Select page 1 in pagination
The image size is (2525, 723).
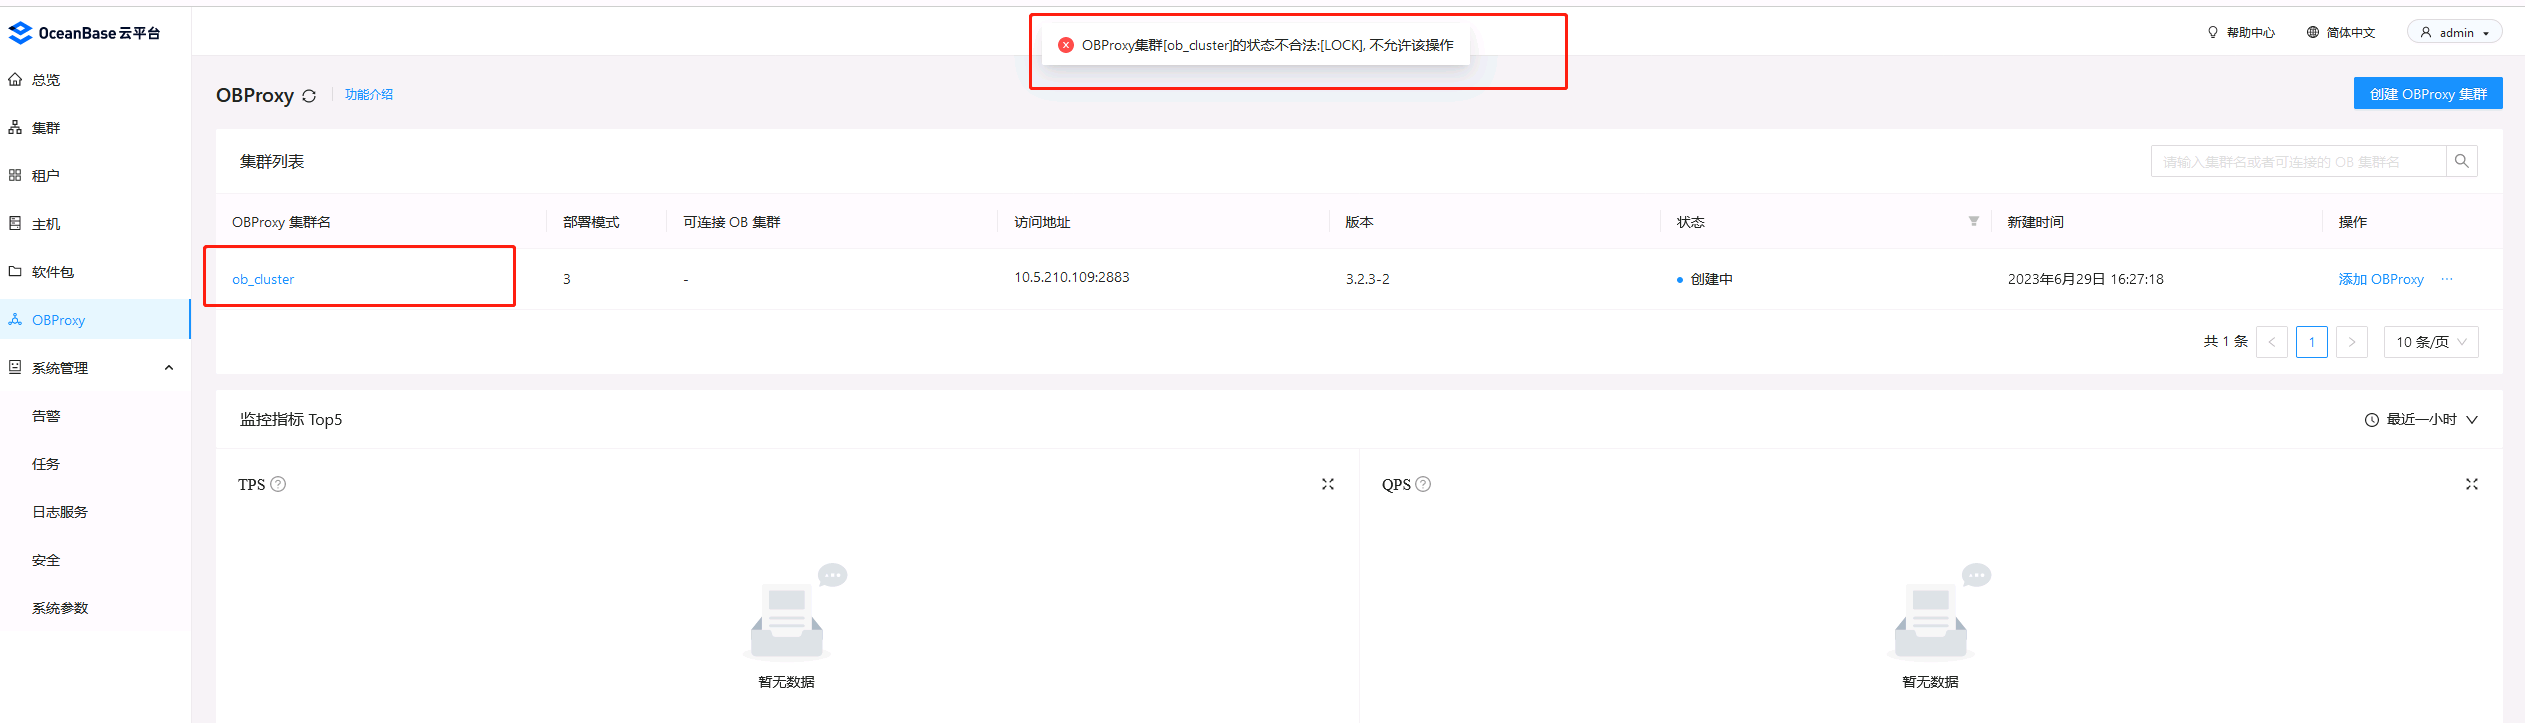[x=2312, y=342]
